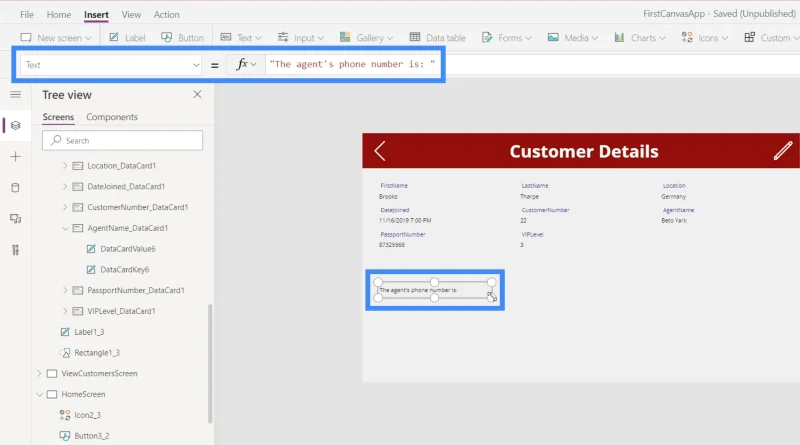Select DateJoined_DataCard1 in tree
Image resolution: width=800 pixels, height=445 pixels.
pos(126,186)
